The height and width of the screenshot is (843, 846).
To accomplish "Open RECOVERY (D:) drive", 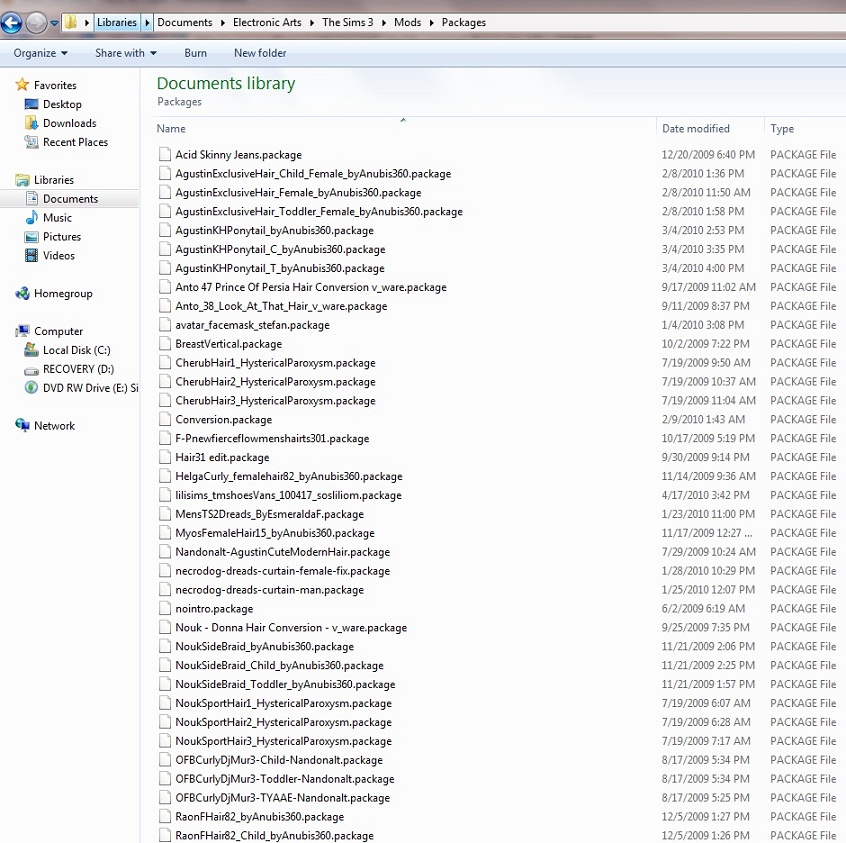I will 69,369.
